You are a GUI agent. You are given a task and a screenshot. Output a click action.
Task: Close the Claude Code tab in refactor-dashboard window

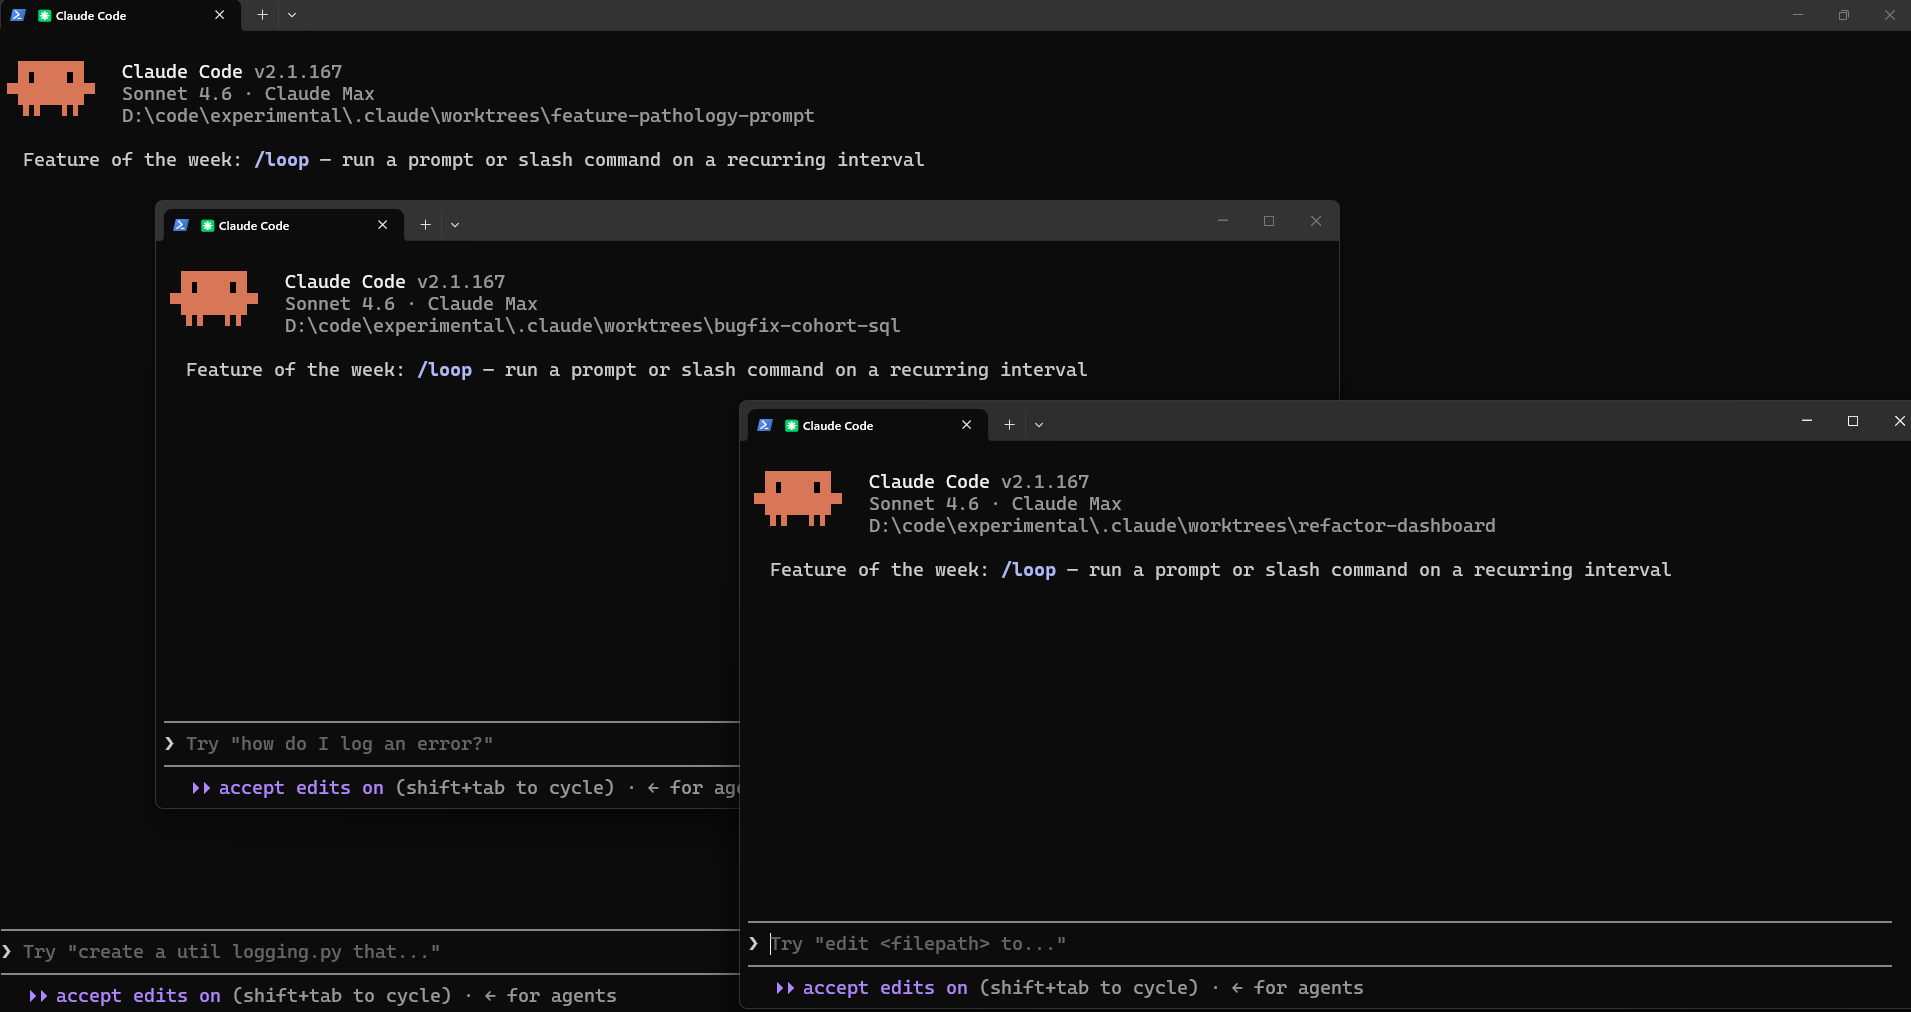(966, 425)
